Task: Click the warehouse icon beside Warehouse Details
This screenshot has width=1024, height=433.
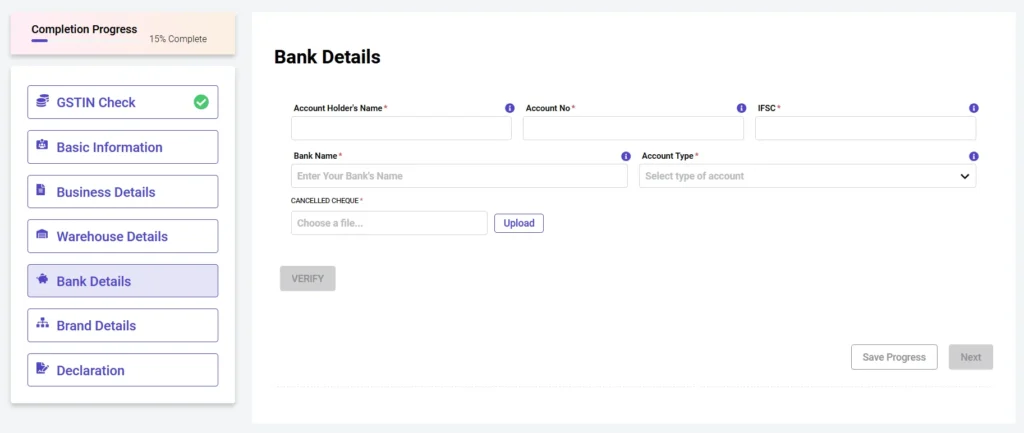Action: pyautogui.click(x=42, y=234)
